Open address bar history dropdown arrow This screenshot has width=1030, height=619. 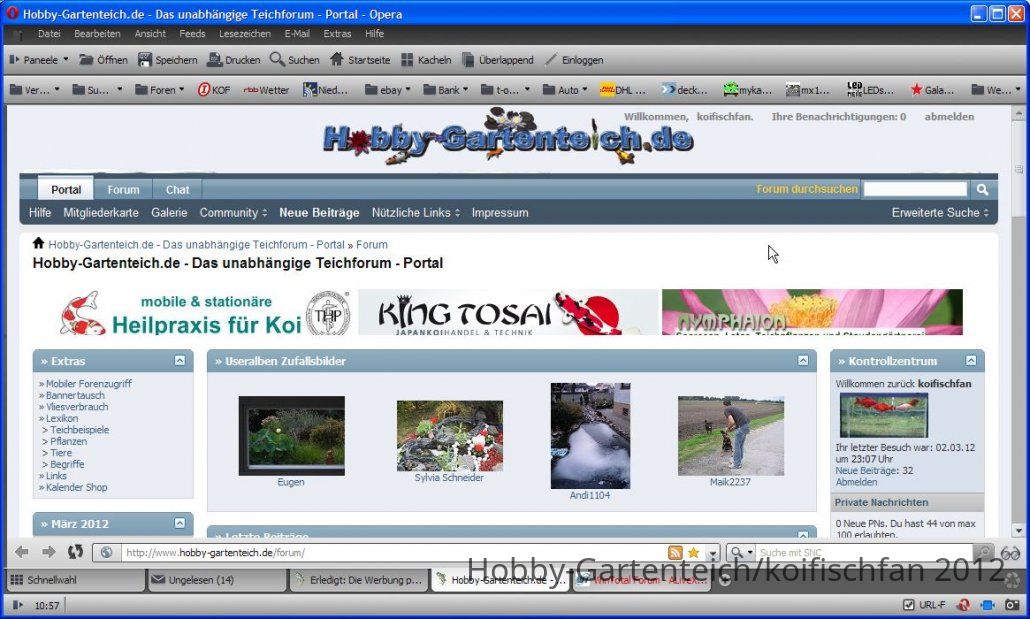pyautogui.click(x=712, y=553)
